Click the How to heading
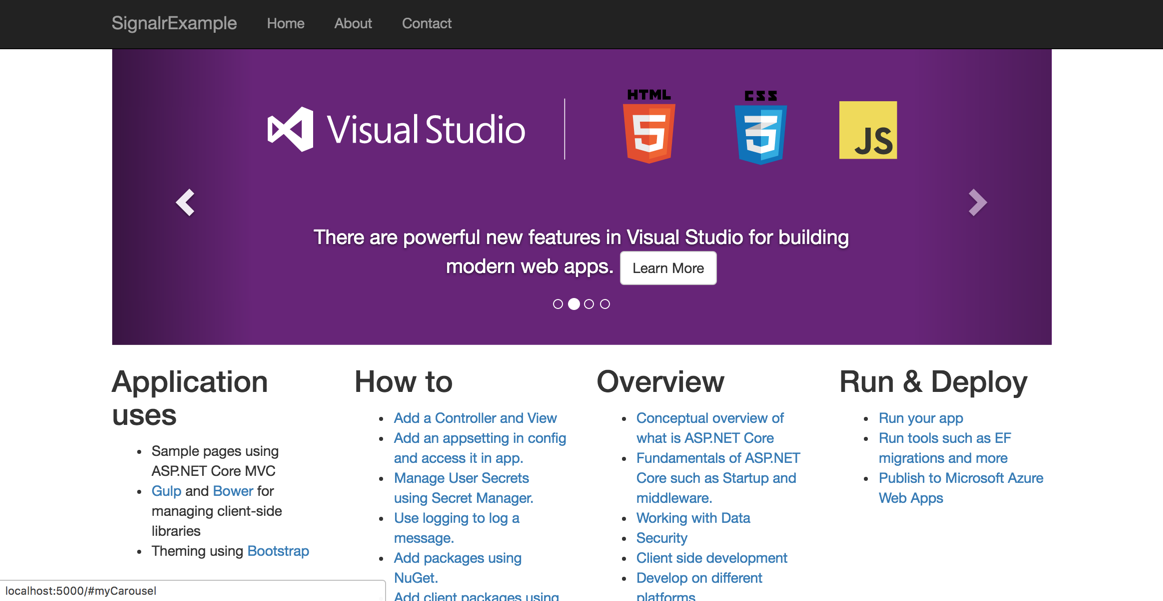 tap(403, 382)
